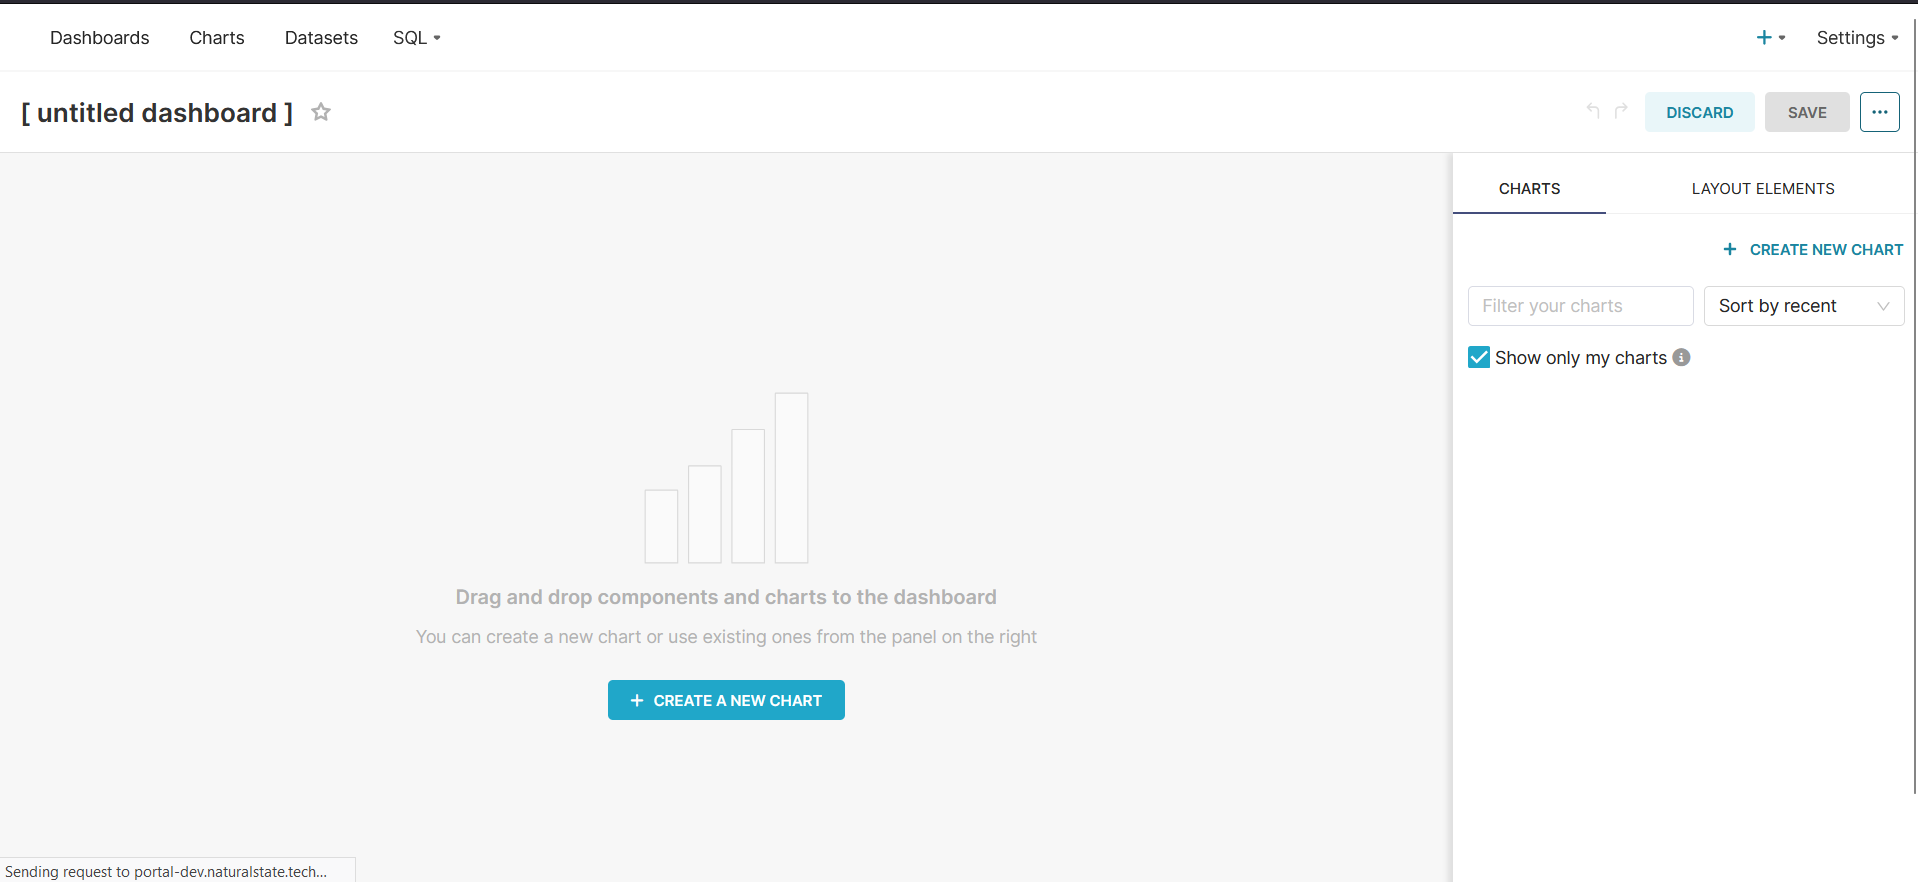Expand the Sort by recent dropdown
This screenshot has width=1918, height=882.
[x=1804, y=306]
